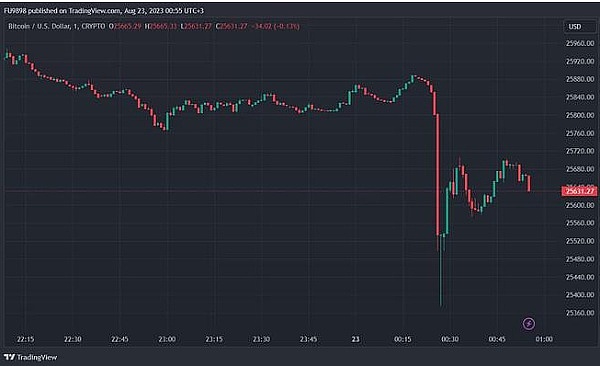Click the closing price C25631.27 value
The width and height of the screenshot is (600, 366).
pyautogui.click(x=232, y=26)
